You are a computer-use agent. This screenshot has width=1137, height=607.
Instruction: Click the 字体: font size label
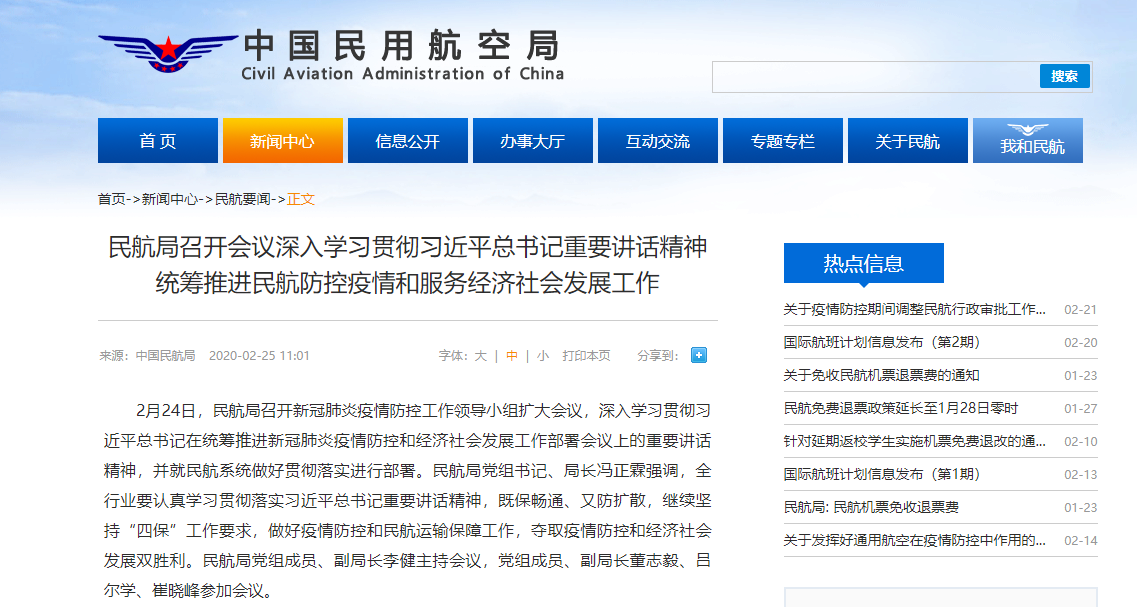coord(453,356)
